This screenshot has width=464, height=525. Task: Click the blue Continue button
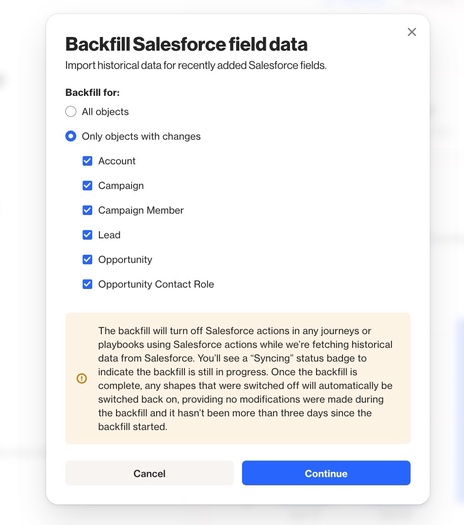(326, 473)
